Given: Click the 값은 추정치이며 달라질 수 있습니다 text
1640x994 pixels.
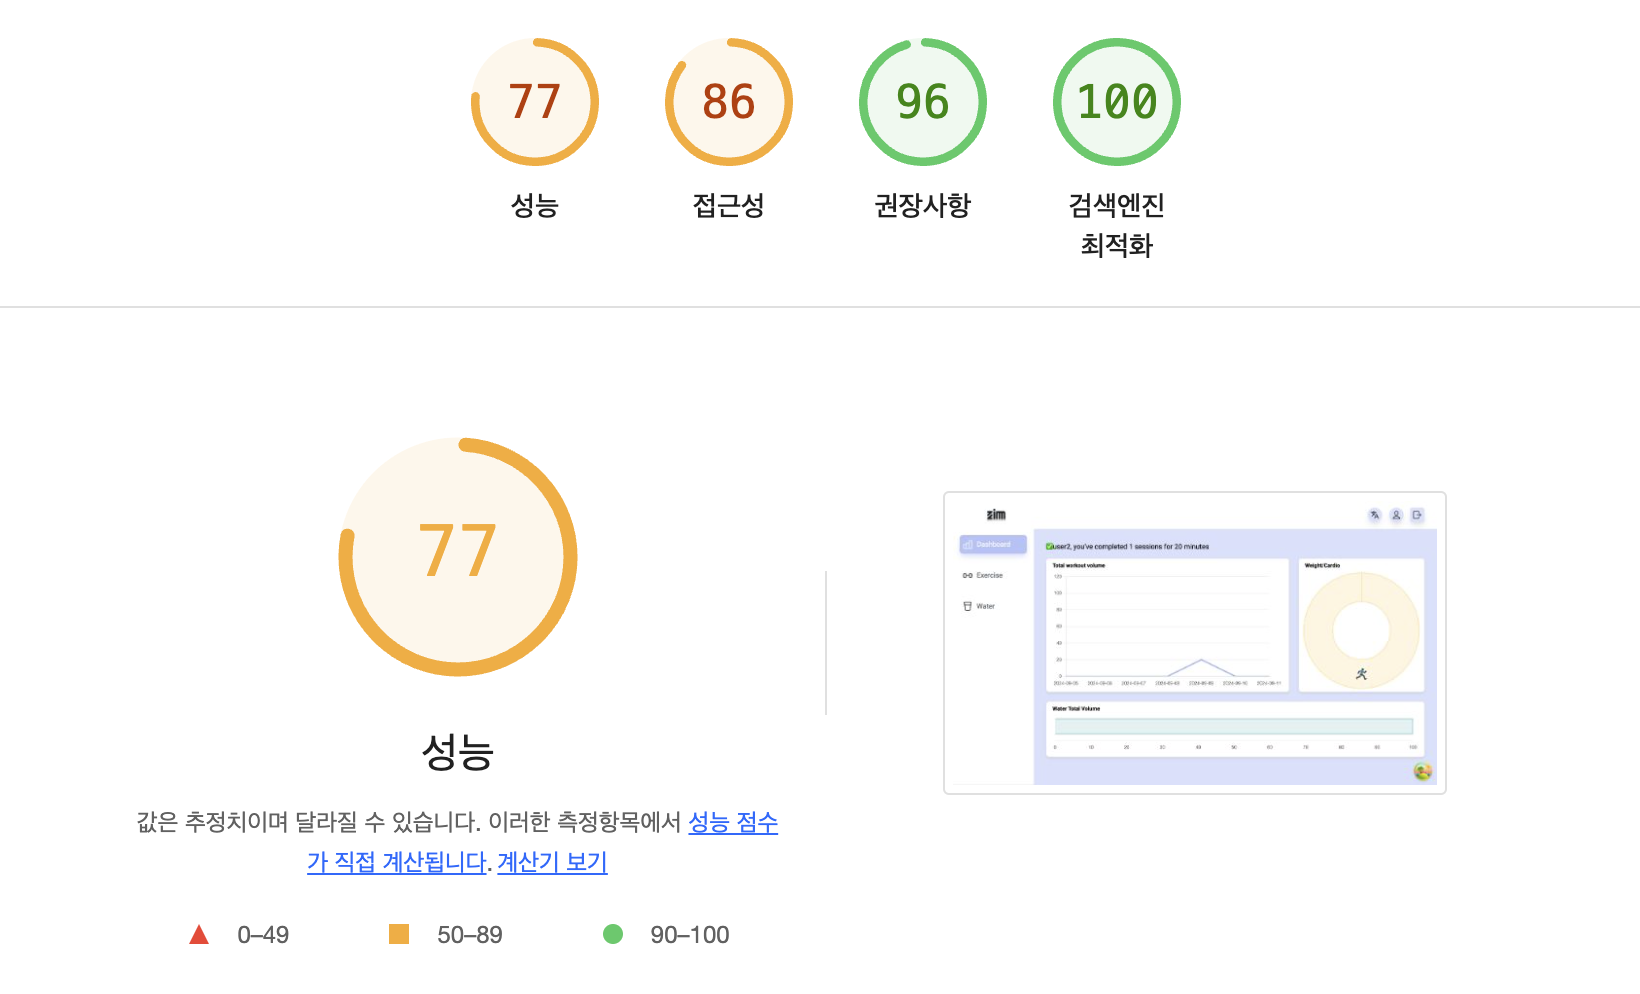Looking at the screenshot, I should click(x=309, y=822).
